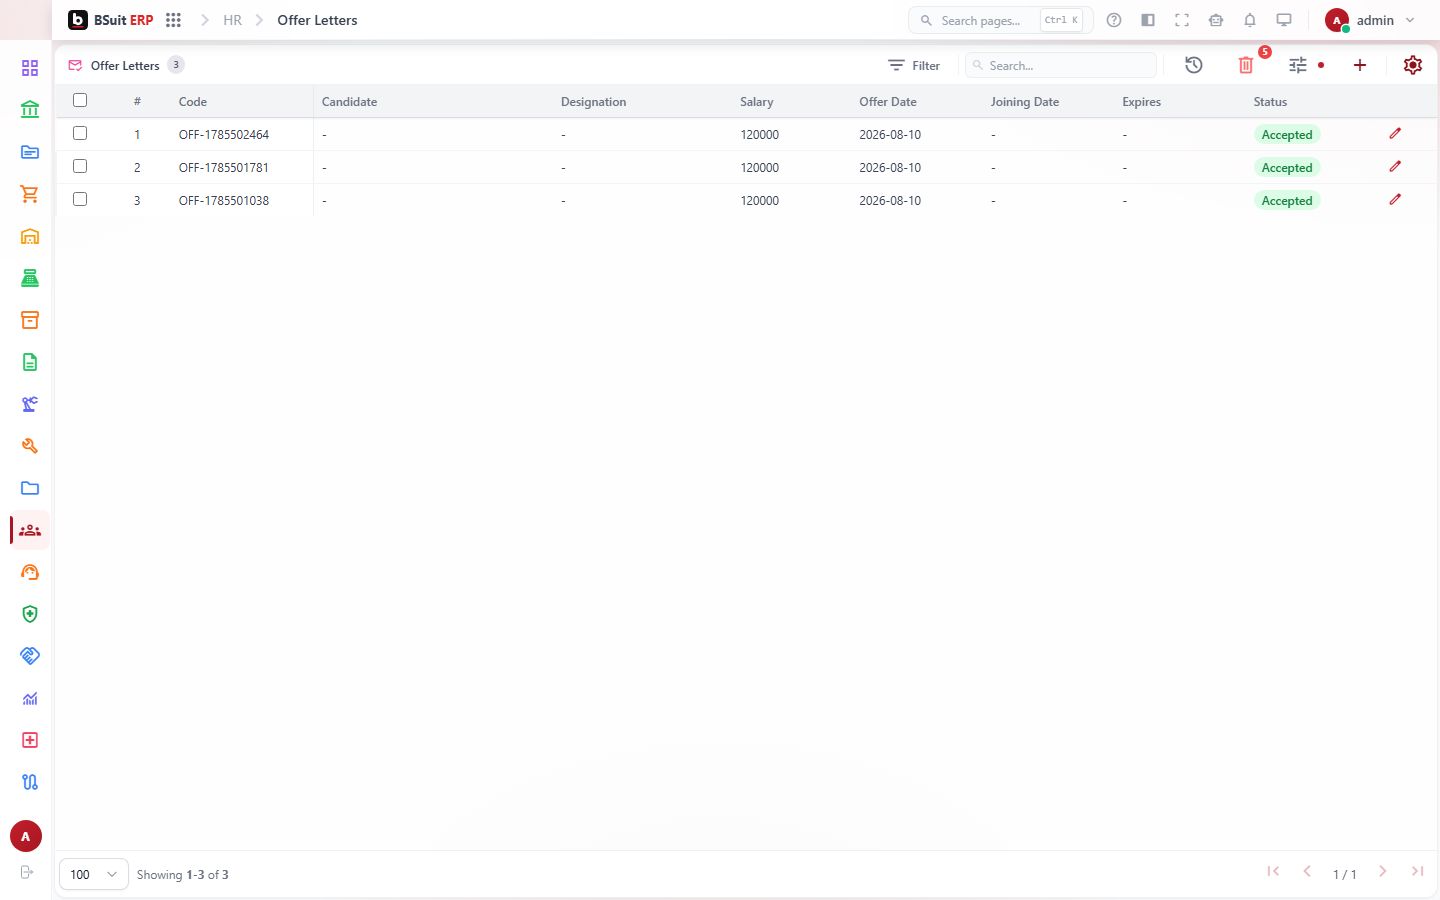Open the red gear settings icon

(1413, 65)
